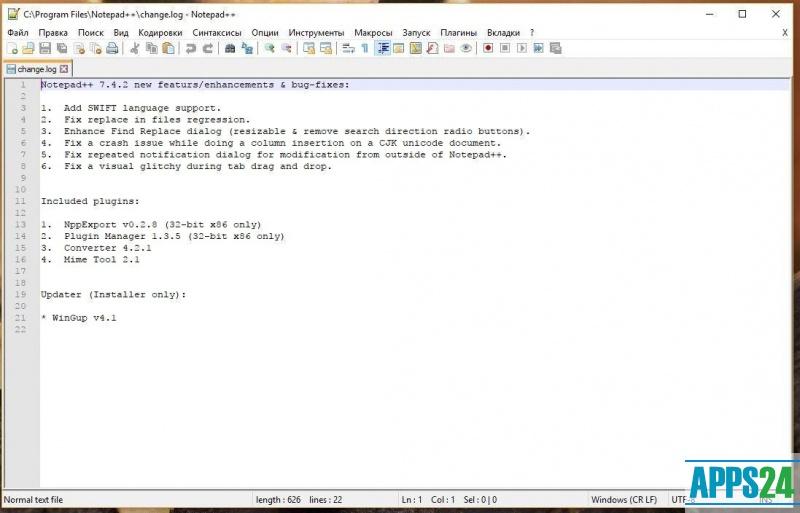Open the Синтаксисы menu
The image size is (800, 513).
click(217, 33)
